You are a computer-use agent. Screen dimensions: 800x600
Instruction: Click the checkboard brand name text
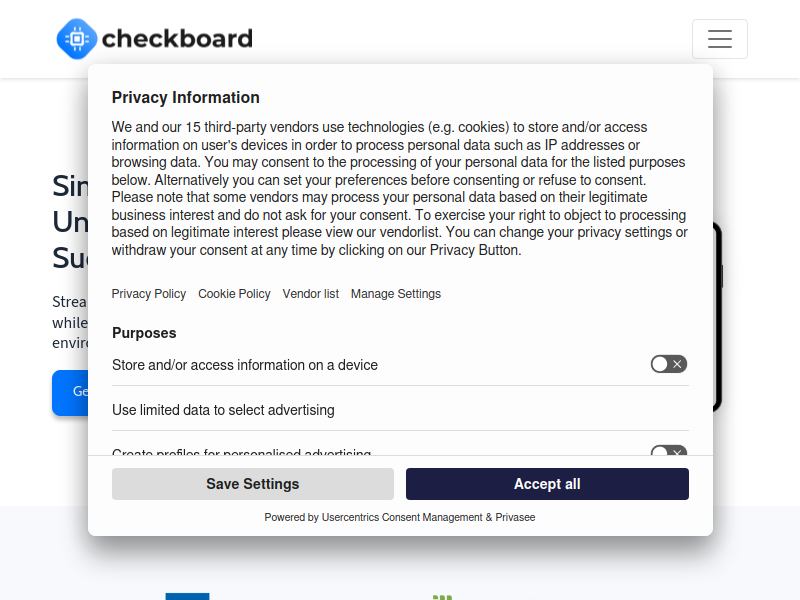[x=177, y=39]
